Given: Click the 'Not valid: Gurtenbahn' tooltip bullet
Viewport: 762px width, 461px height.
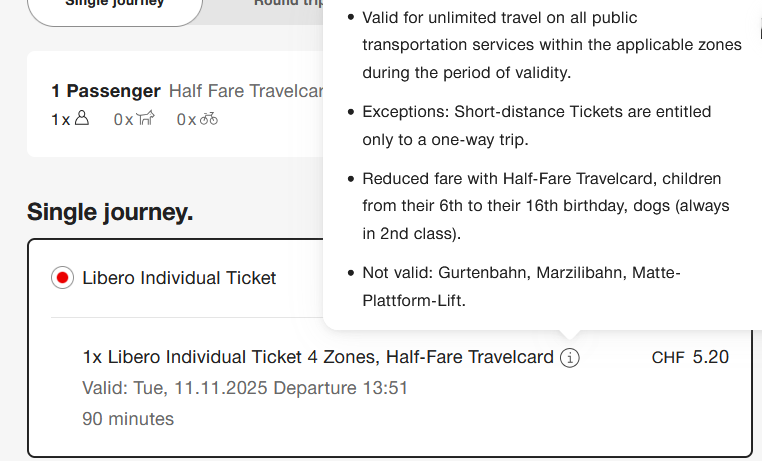Looking at the screenshot, I should (x=520, y=286).
